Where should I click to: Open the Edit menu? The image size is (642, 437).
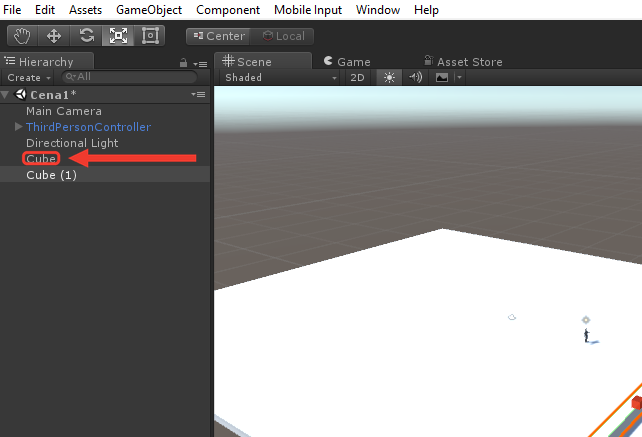tap(45, 10)
